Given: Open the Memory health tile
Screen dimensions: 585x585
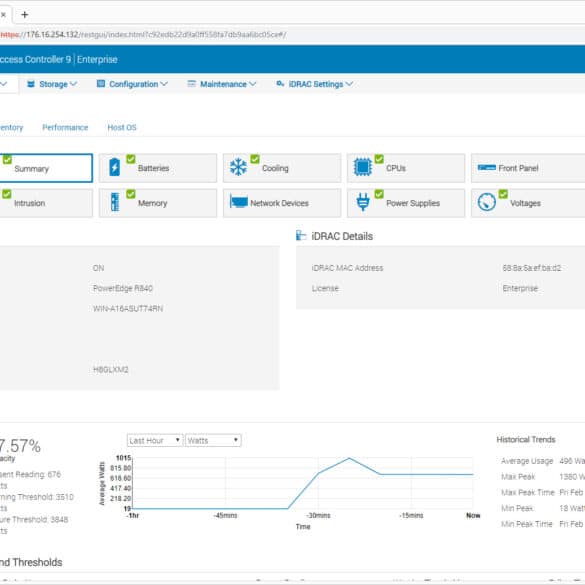Looking at the screenshot, I should (158, 203).
